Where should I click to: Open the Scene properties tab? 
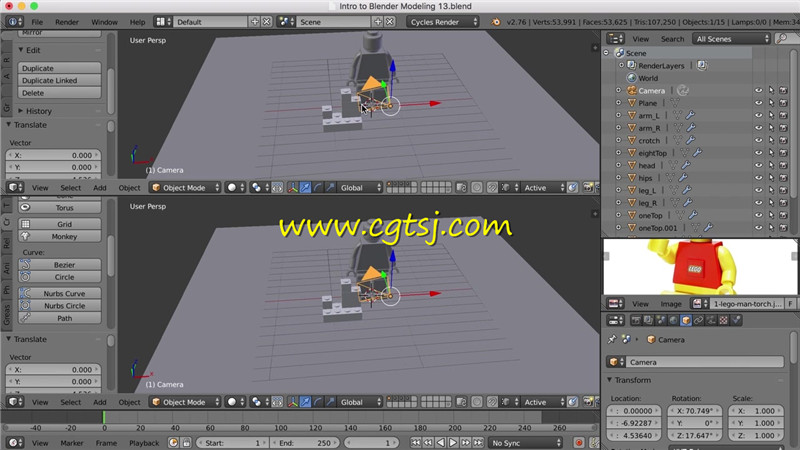pos(661,320)
